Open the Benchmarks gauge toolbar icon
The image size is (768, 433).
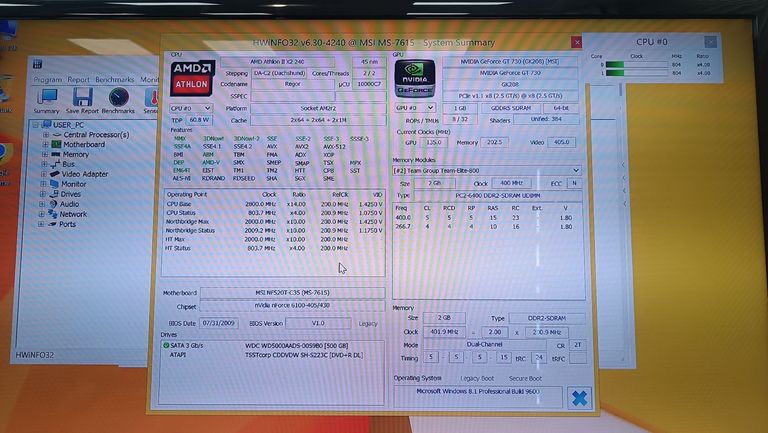(x=119, y=97)
